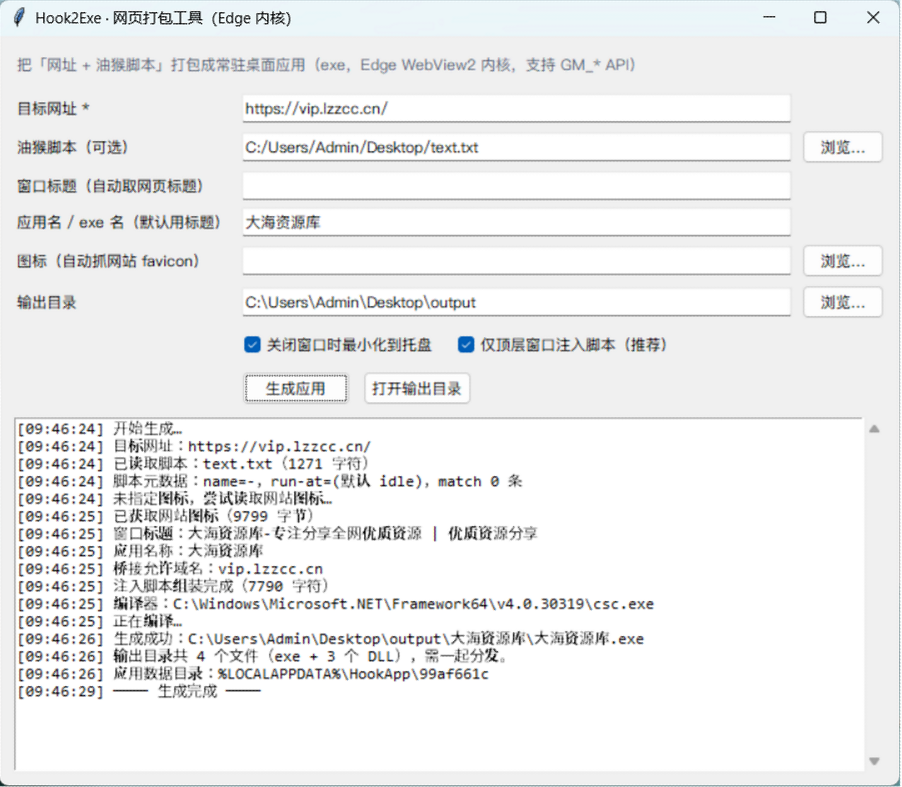Screen dimensions: 902x787
Task: Click log line 已获取网站图标（9799 字节）
Action: point(166,516)
